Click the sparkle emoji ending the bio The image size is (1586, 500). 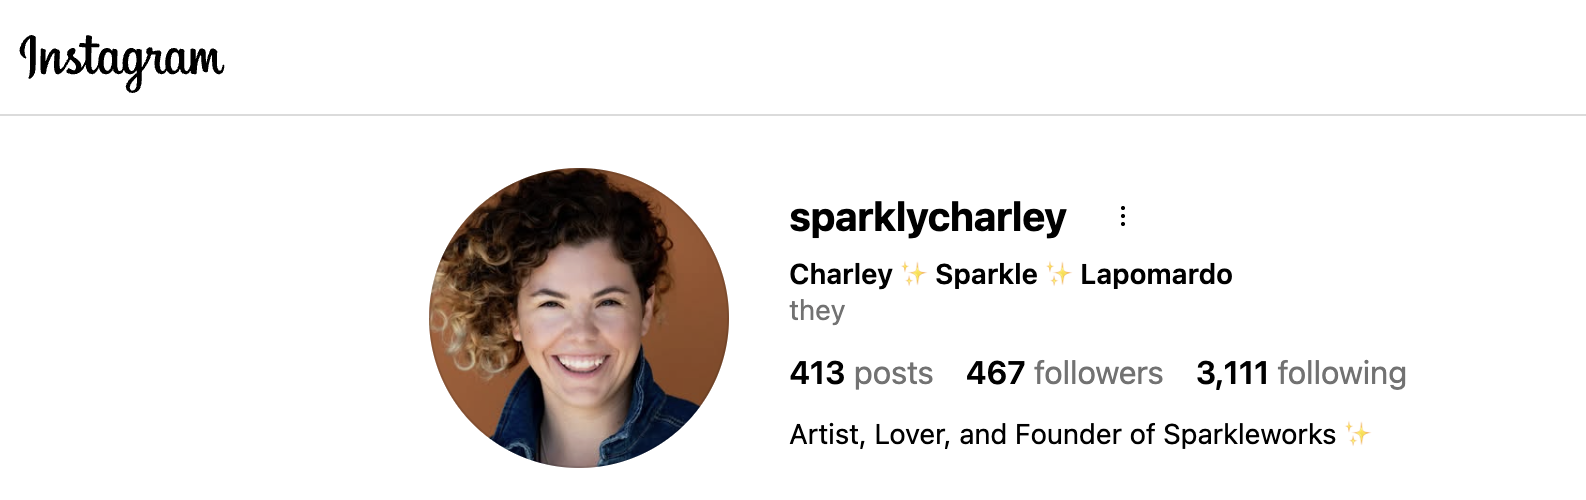[1357, 434]
